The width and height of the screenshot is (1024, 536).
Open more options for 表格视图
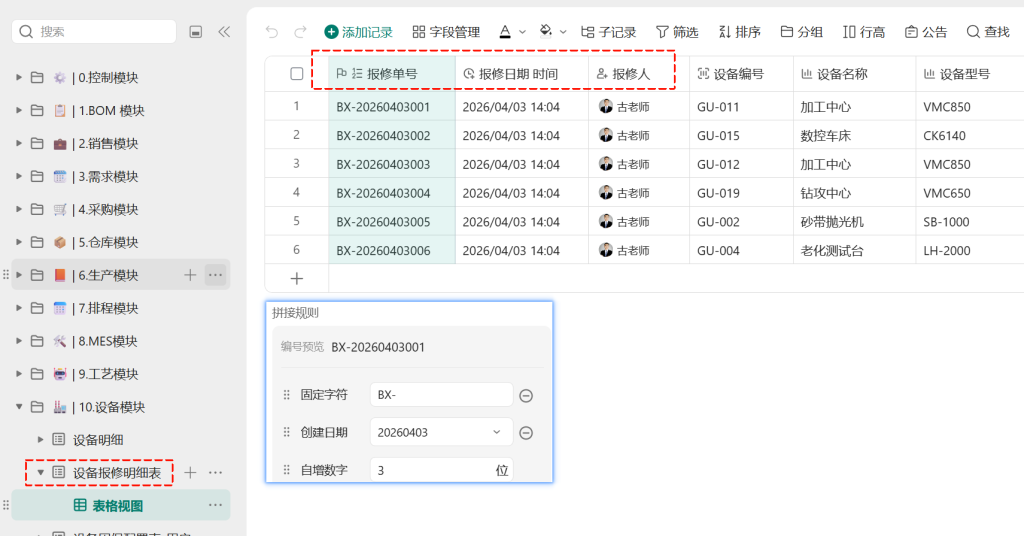coord(216,505)
